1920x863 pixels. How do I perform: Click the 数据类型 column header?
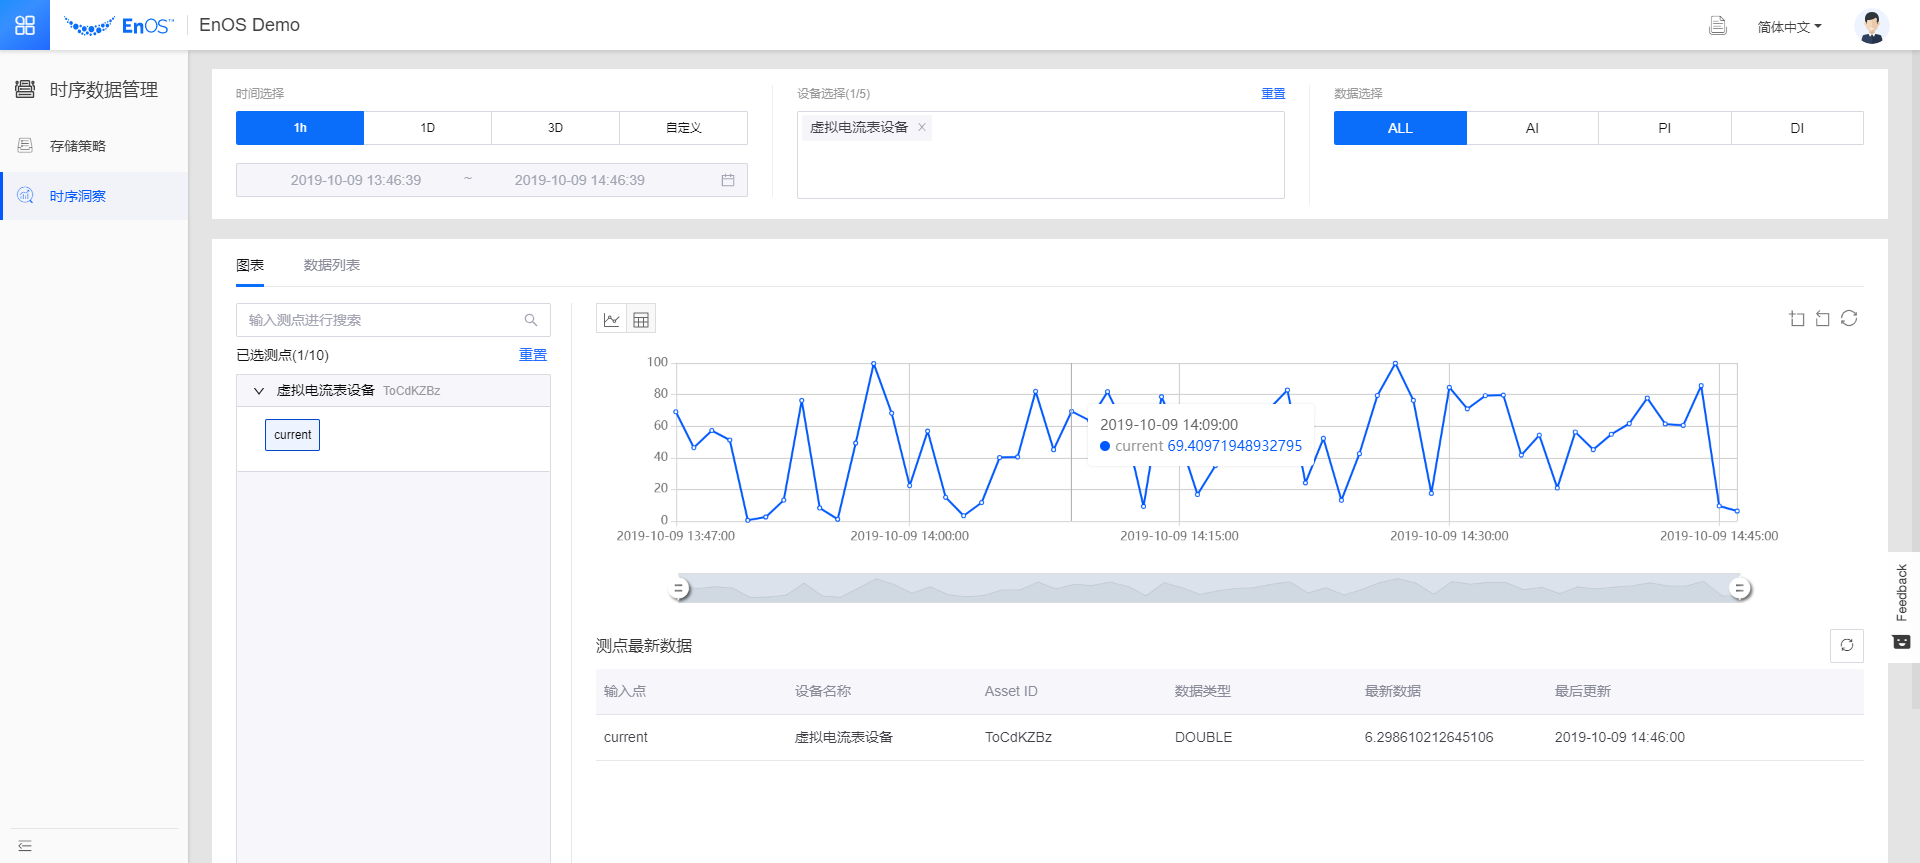pyautogui.click(x=1203, y=691)
